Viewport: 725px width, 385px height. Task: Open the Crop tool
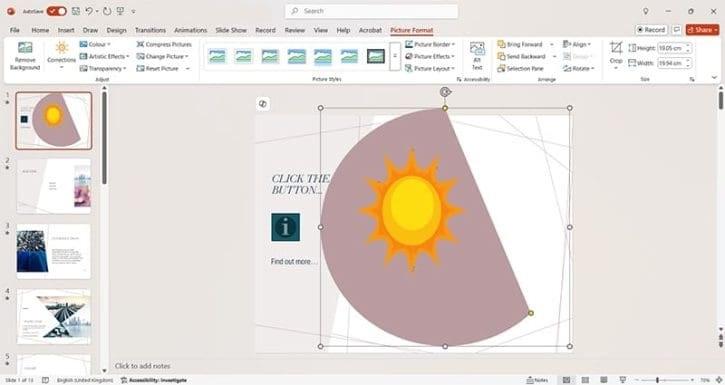click(x=615, y=55)
